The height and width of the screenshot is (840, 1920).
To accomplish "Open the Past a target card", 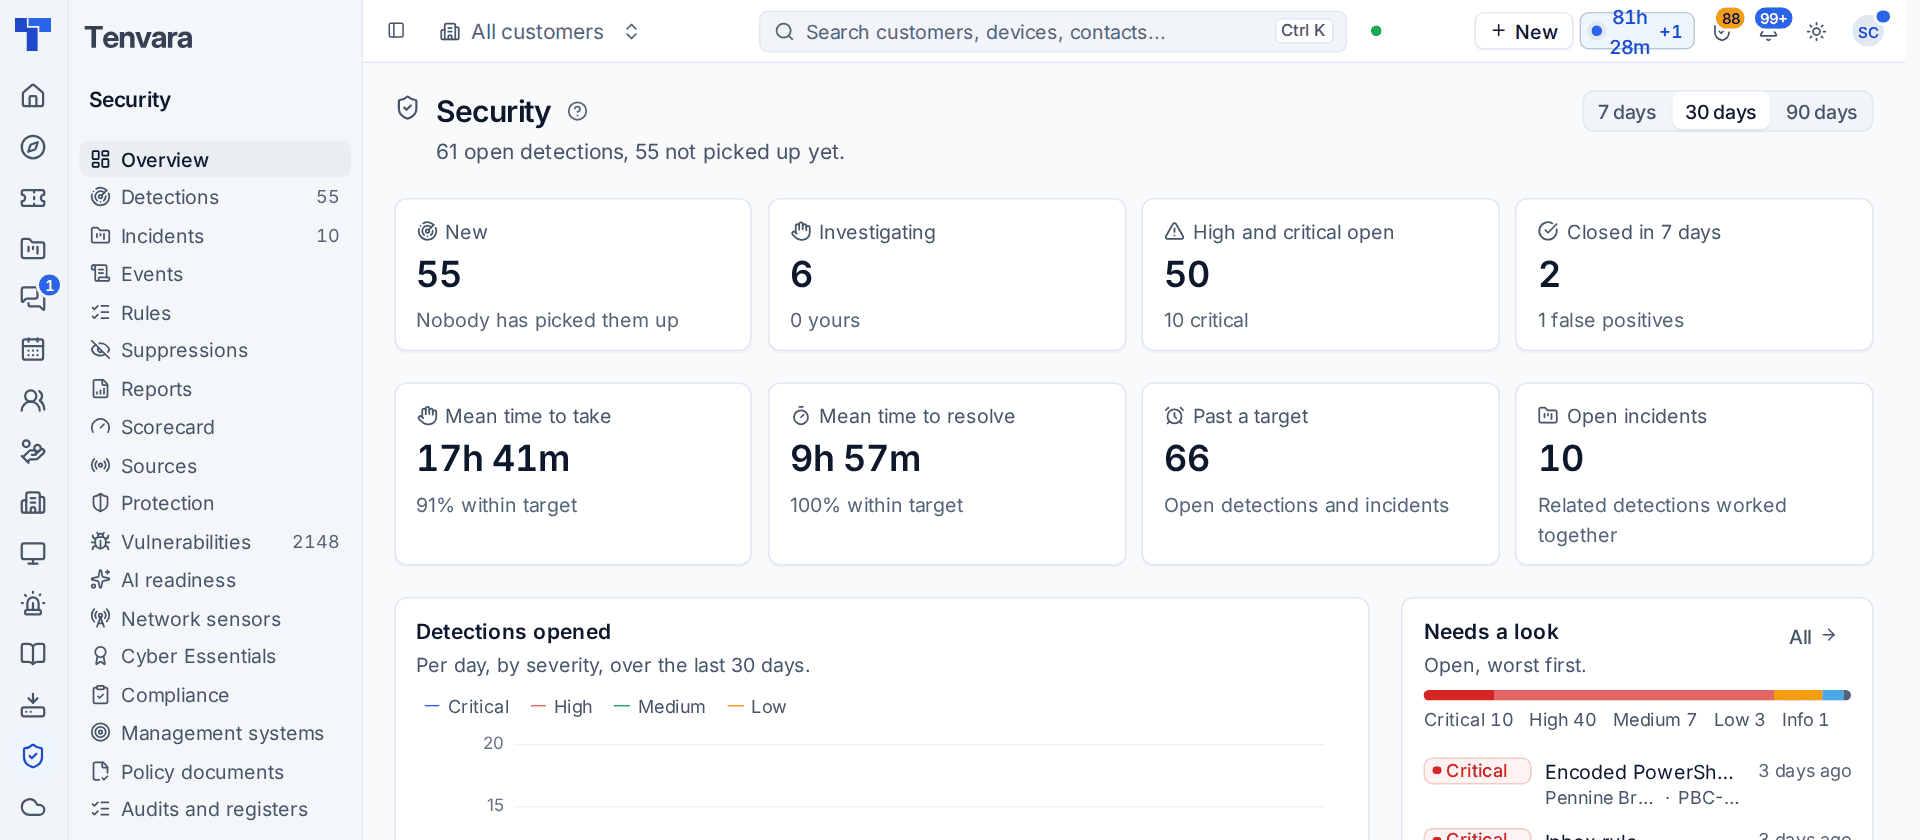I will pyautogui.click(x=1320, y=474).
